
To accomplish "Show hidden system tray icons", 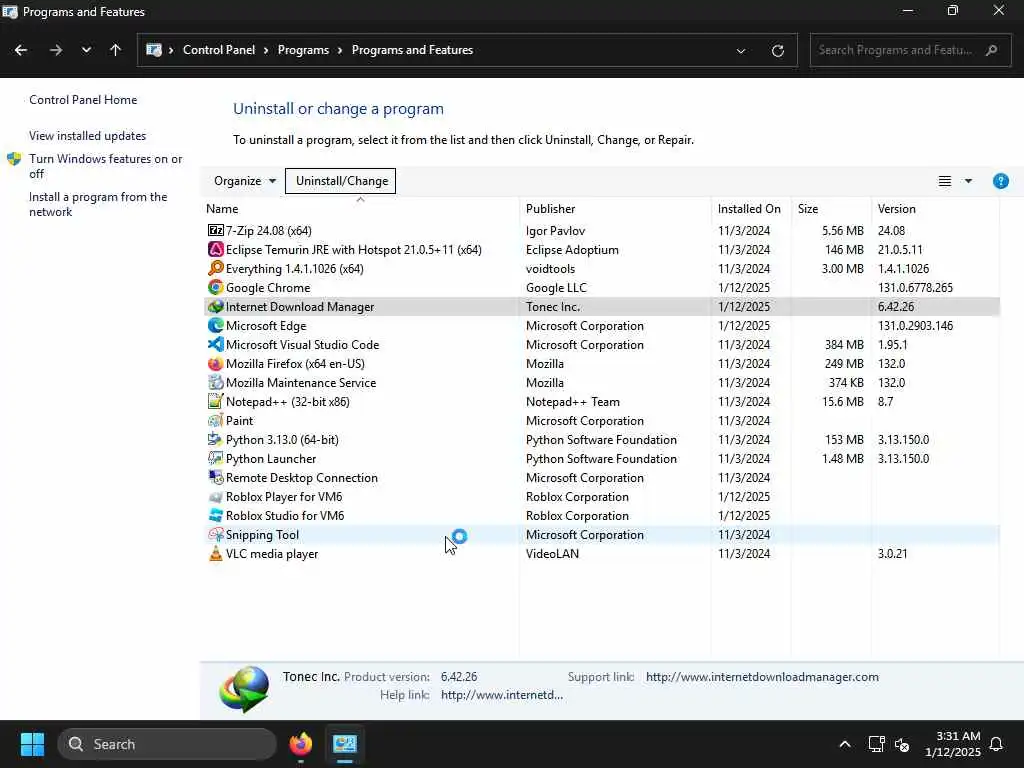I will (844, 744).
